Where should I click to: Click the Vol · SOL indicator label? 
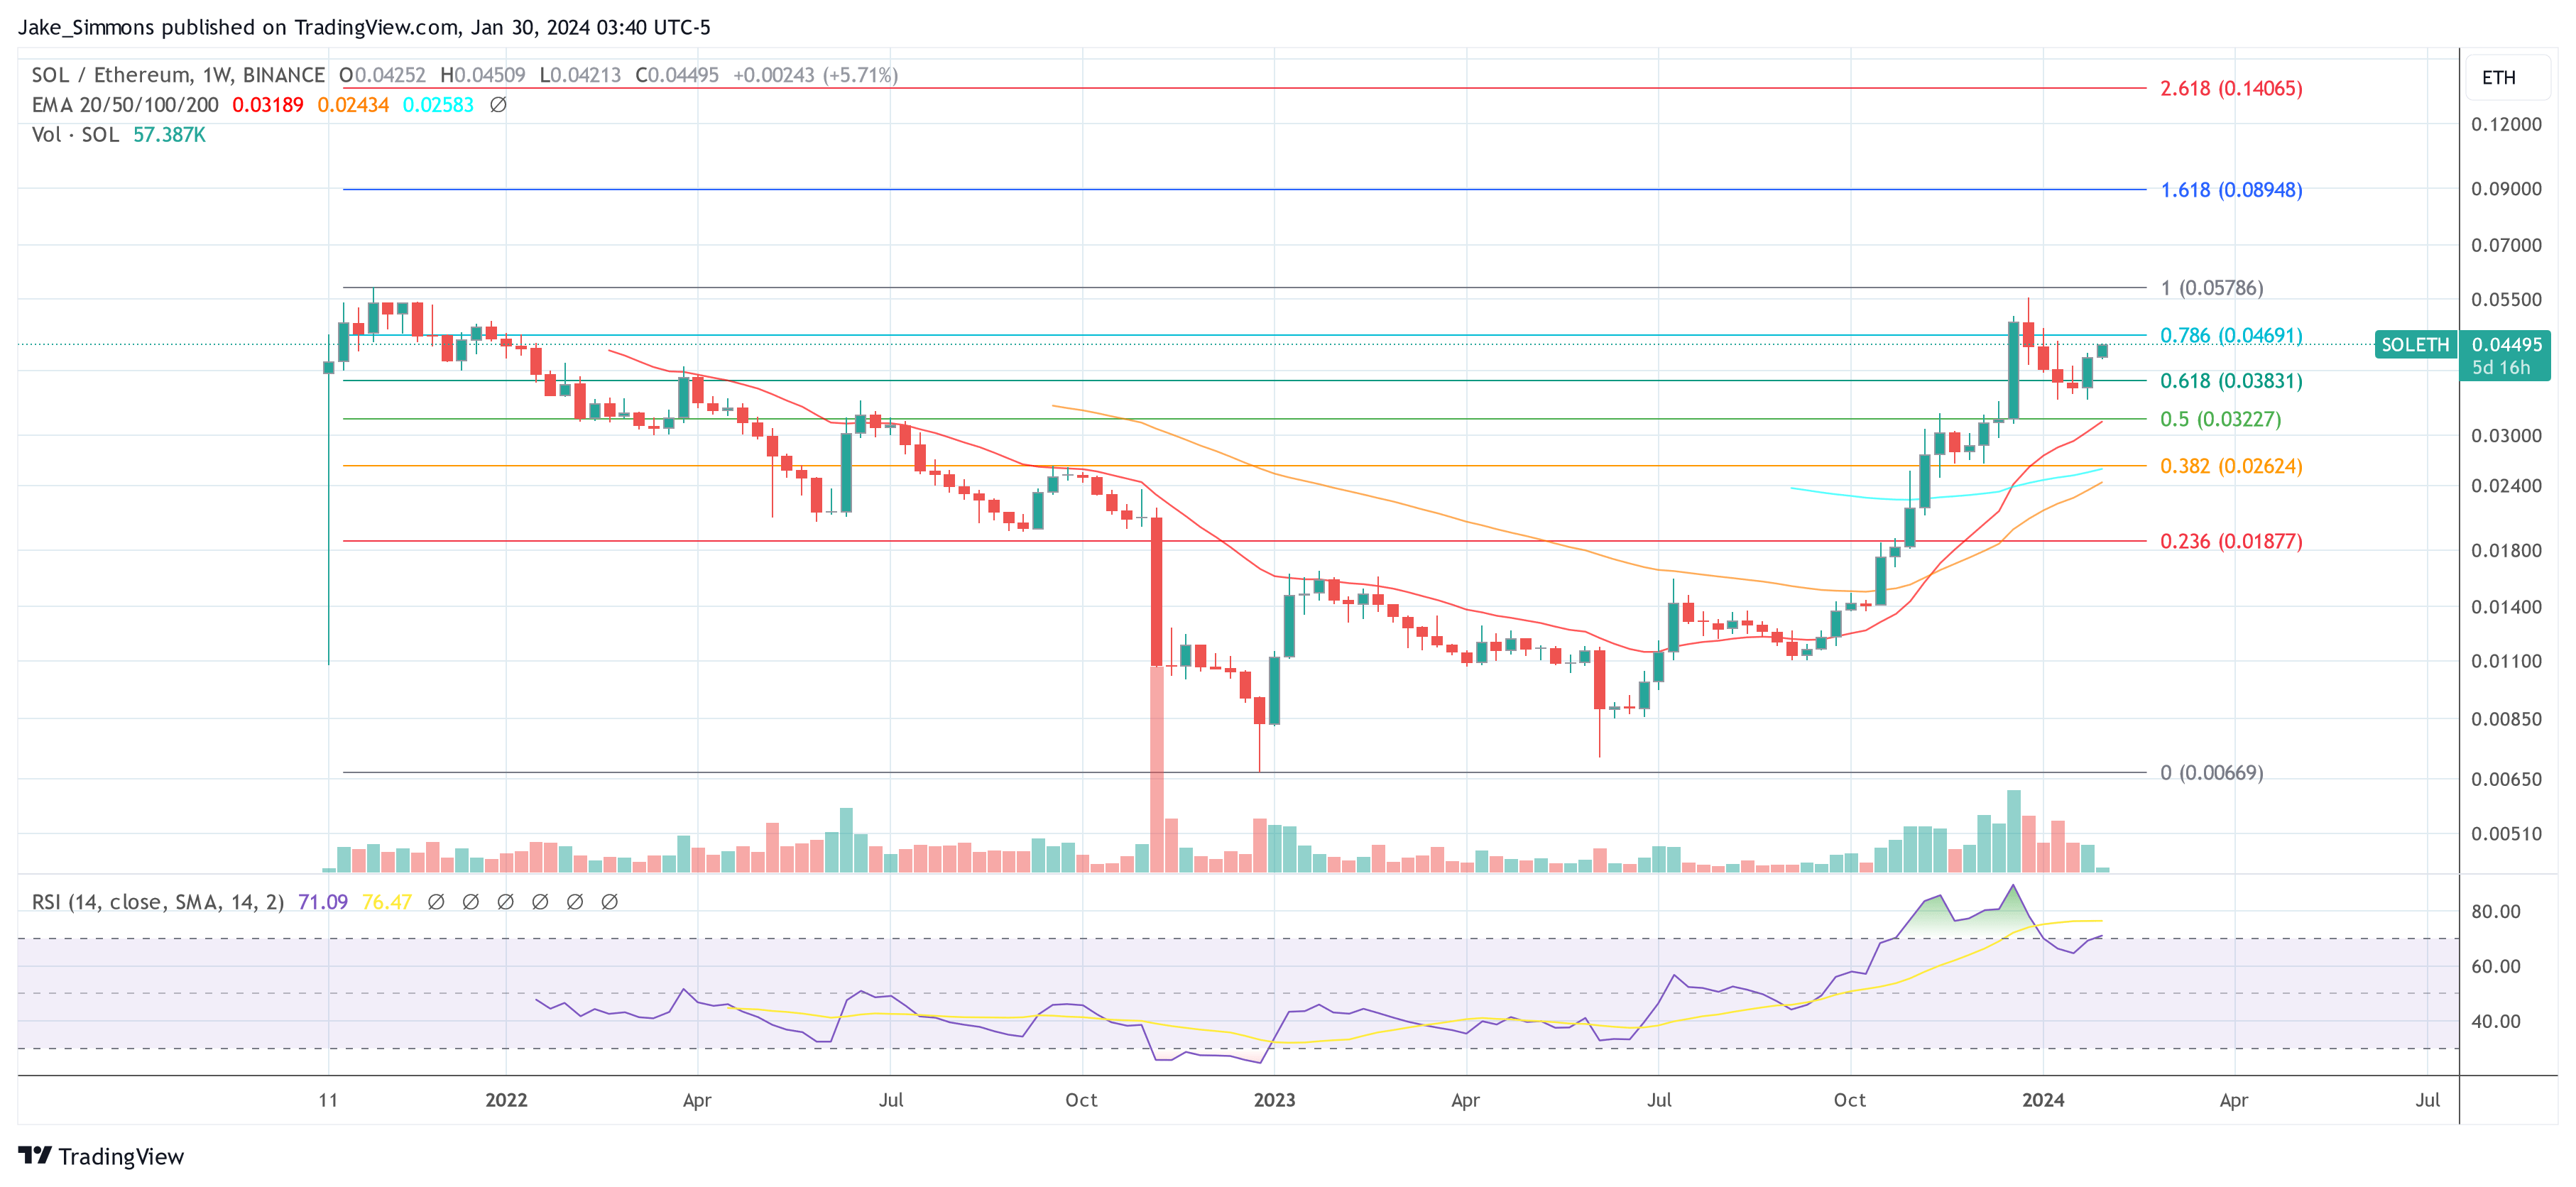pyautogui.click(x=75, y=135)
